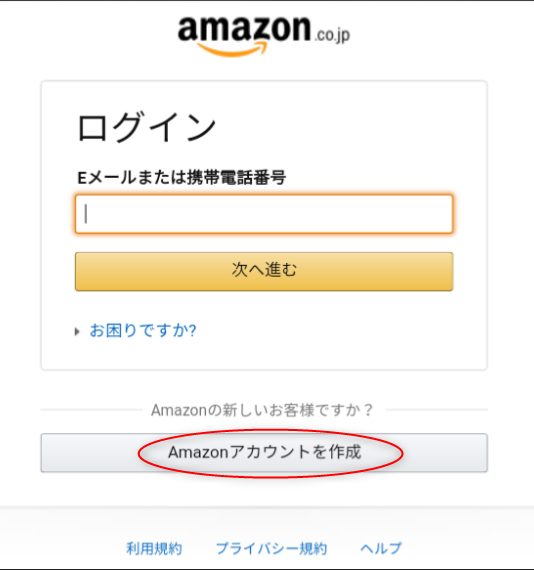Click the .co.jp suffix of the logo
This screenshot has width=534, height=570.
(332, 35)
